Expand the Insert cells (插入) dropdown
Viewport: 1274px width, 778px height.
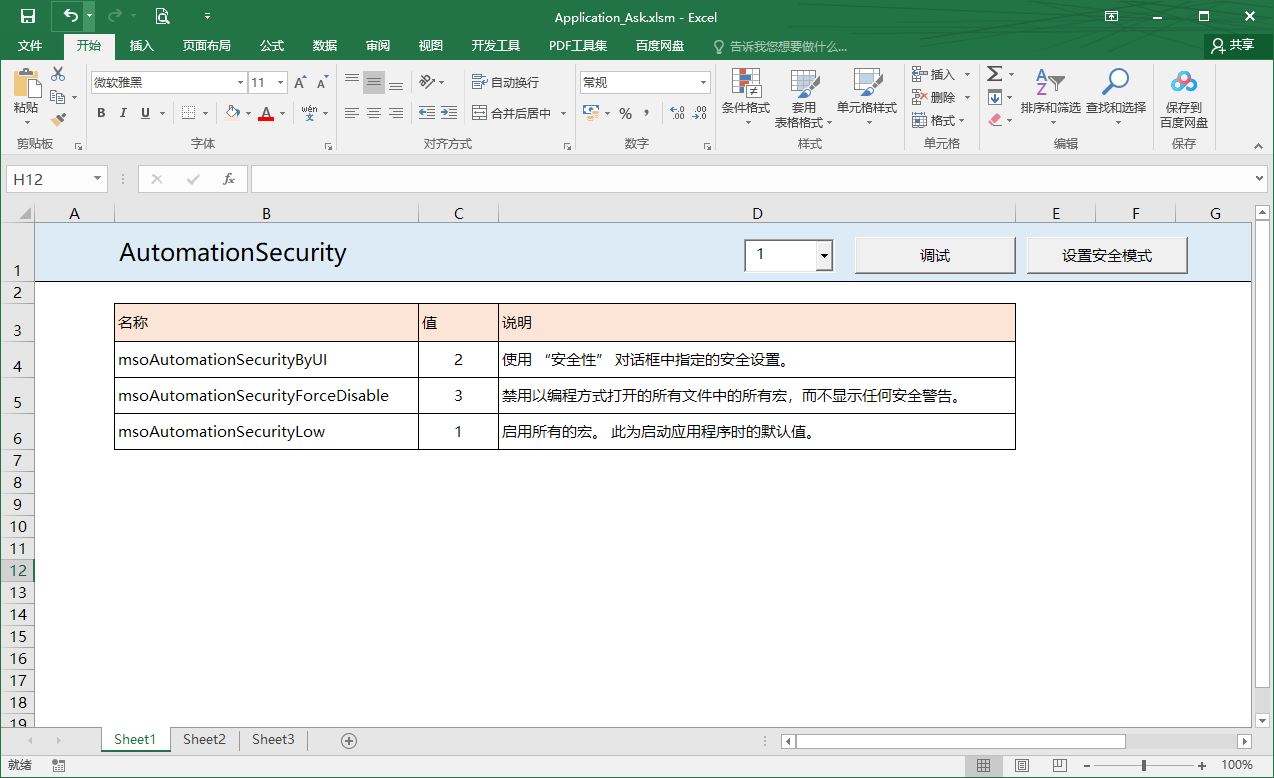click(x=967, y=75)
